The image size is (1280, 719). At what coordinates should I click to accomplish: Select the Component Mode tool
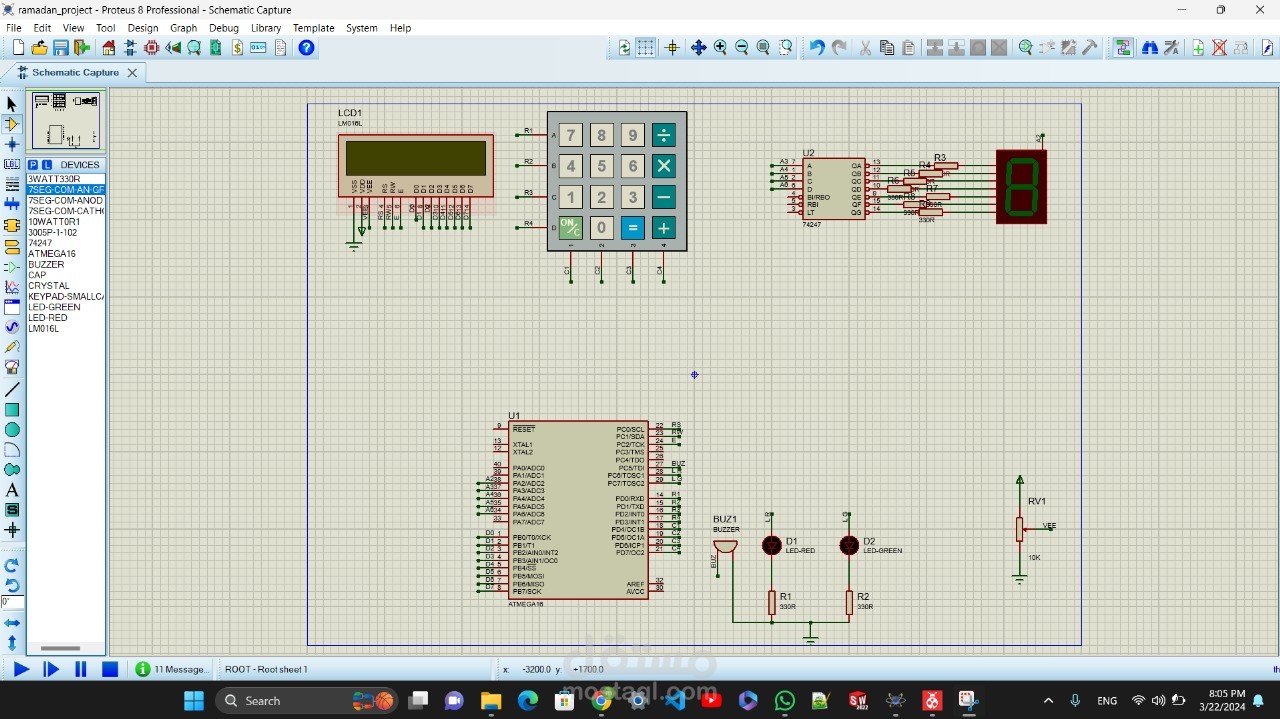12,124
